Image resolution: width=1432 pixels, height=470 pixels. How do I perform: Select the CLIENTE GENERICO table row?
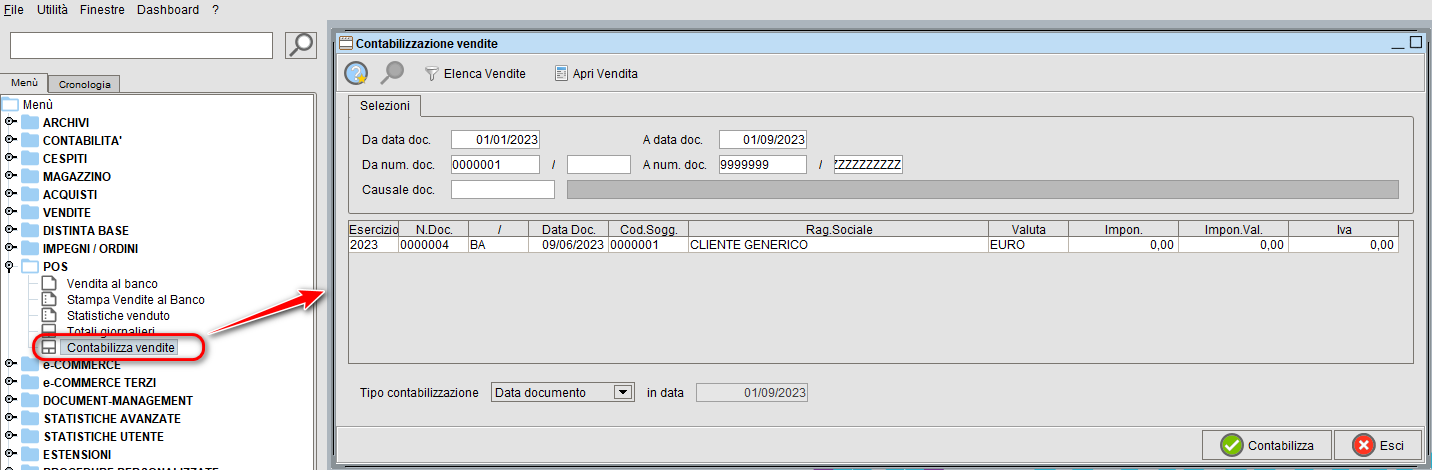pyautogui.click(x=748, y=245)
